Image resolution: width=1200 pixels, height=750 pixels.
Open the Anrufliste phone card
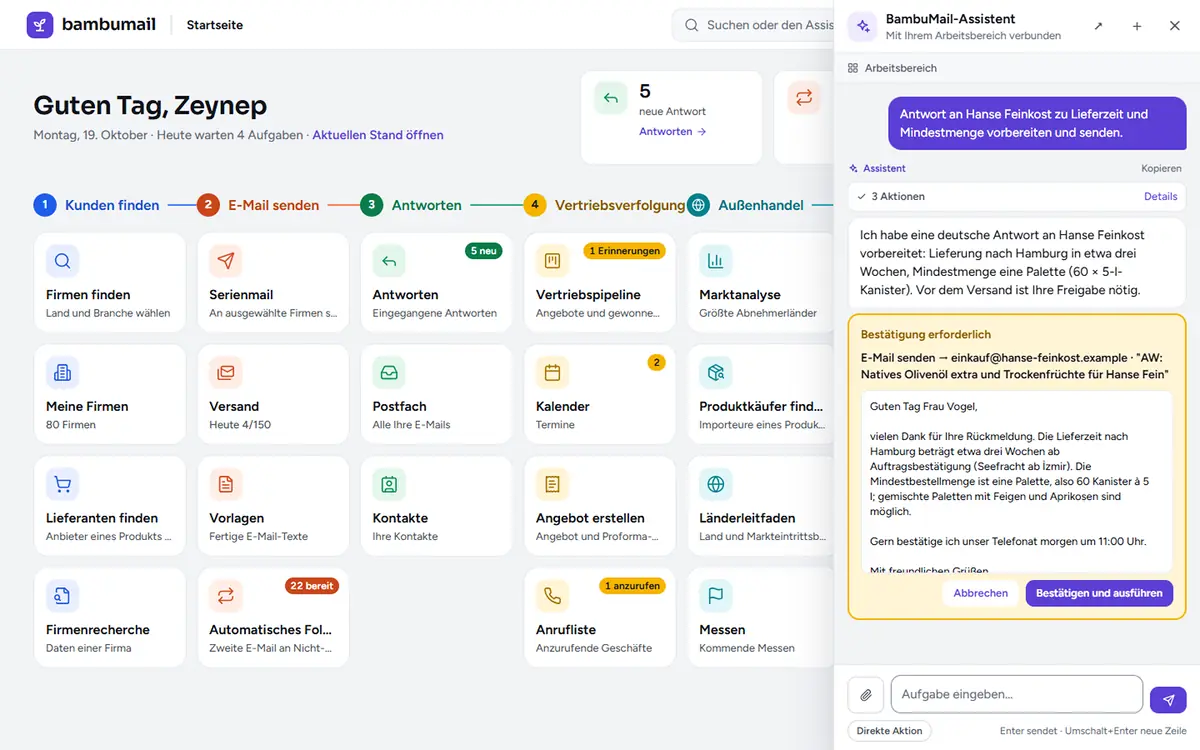(x=600, y=618)
